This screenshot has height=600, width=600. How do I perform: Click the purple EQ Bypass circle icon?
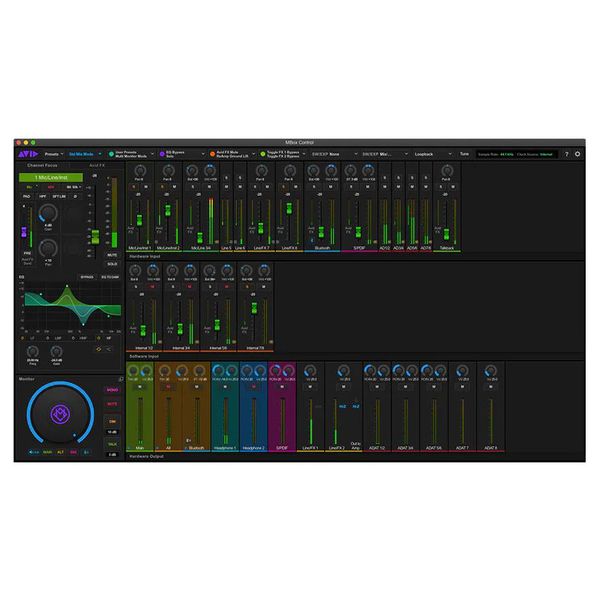click(x=162, y=154)
